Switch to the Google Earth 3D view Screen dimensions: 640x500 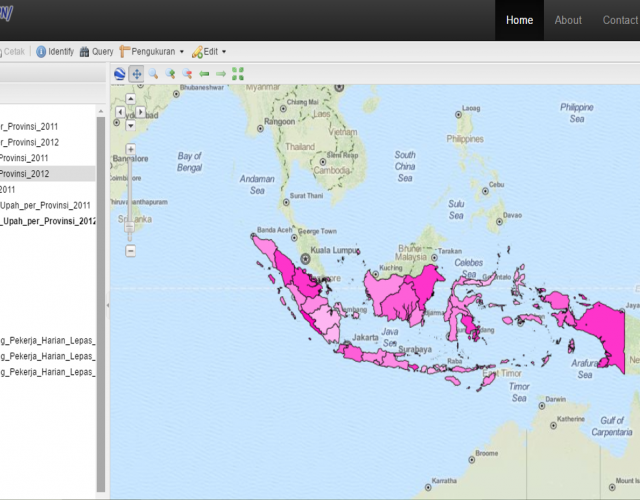point(120,73)
